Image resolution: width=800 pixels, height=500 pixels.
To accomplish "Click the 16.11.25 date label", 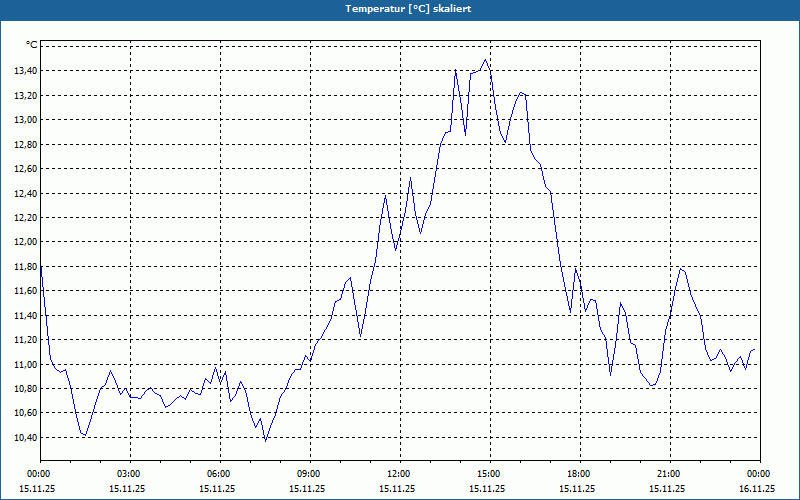I will pyautogui.click(x=757, y=488).
